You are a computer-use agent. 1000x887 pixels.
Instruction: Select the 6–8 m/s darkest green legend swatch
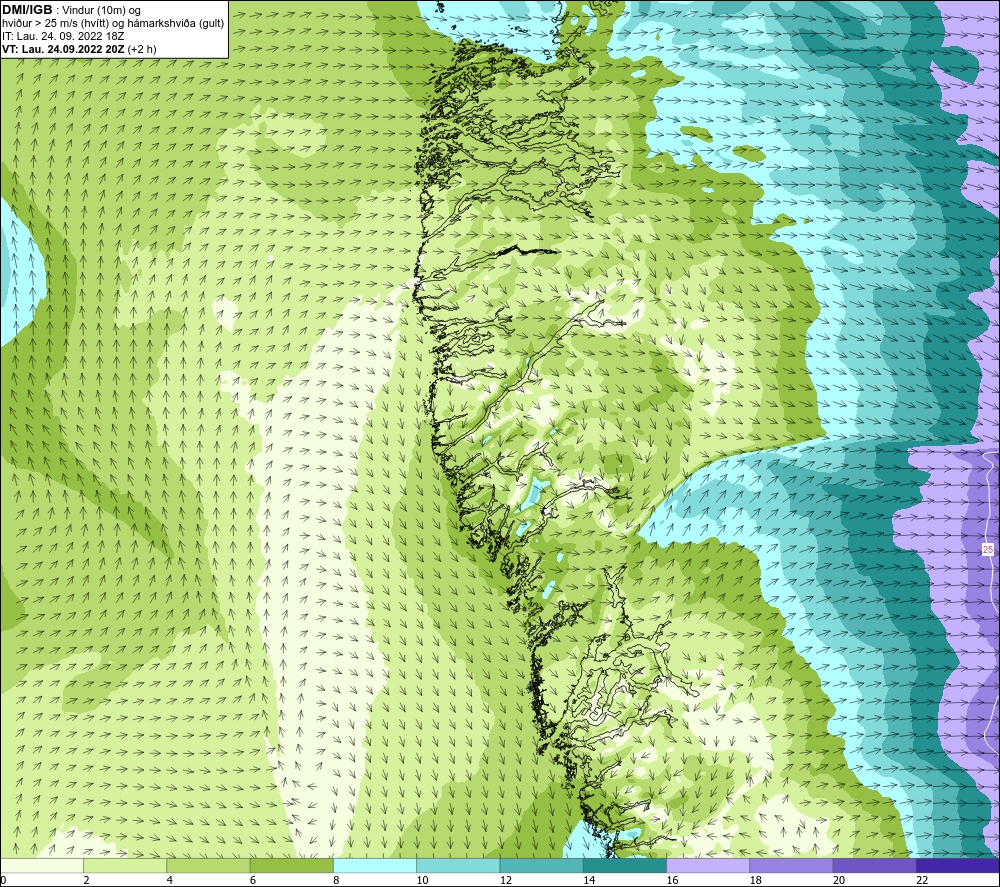[x=291, y=865]
